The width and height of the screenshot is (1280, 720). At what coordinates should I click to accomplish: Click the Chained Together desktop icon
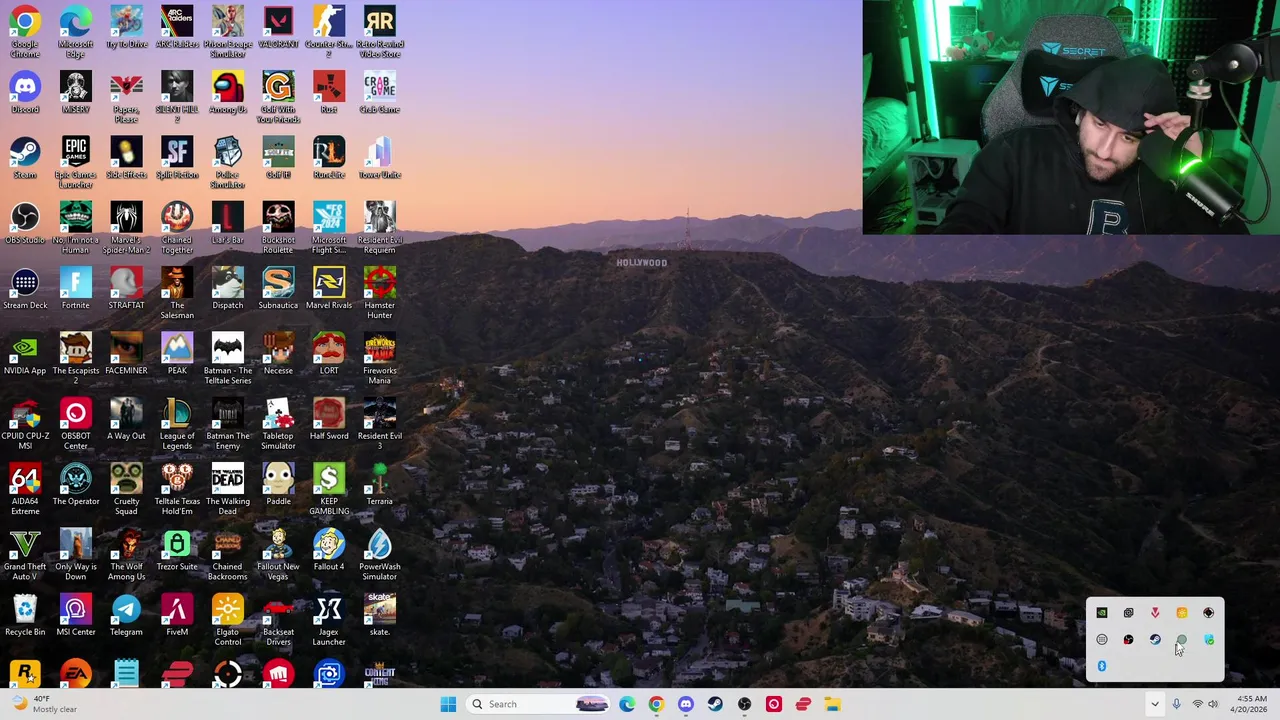click(x=177, y=227)
